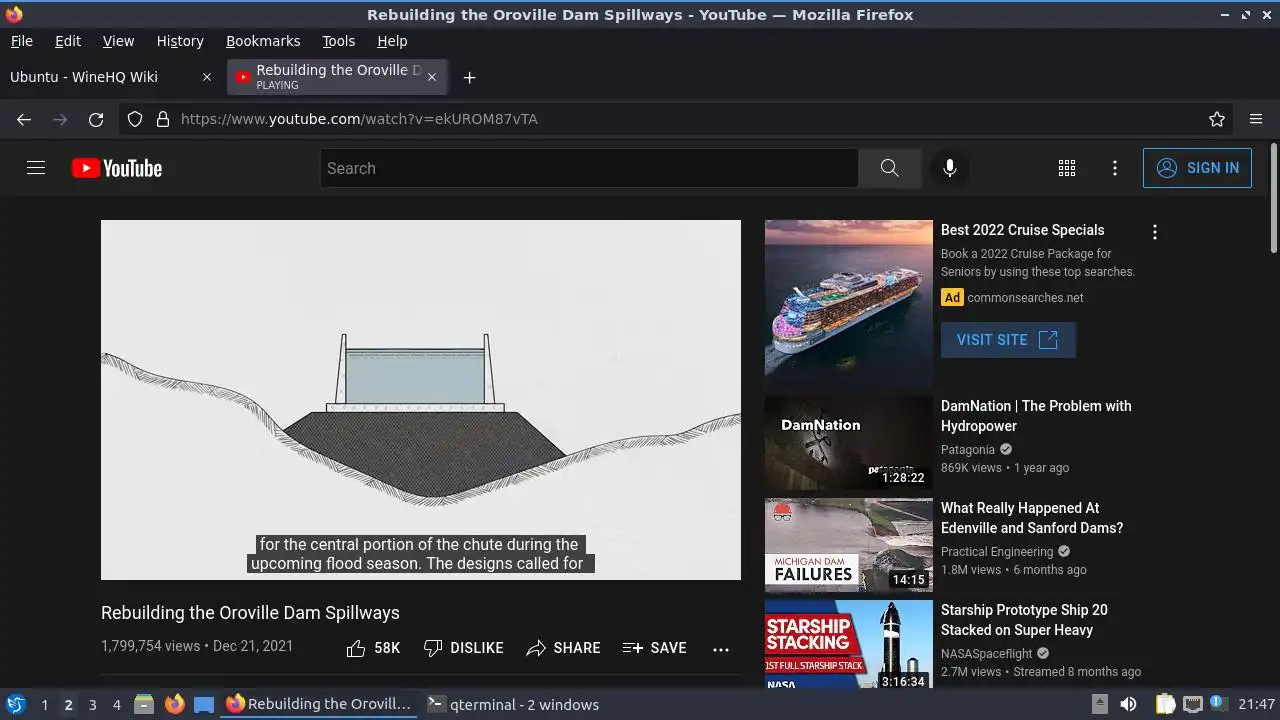The image size is (1280, 720).
Task: Open the cruise ship ad thumbnail
Action: (x=849, y=304)
